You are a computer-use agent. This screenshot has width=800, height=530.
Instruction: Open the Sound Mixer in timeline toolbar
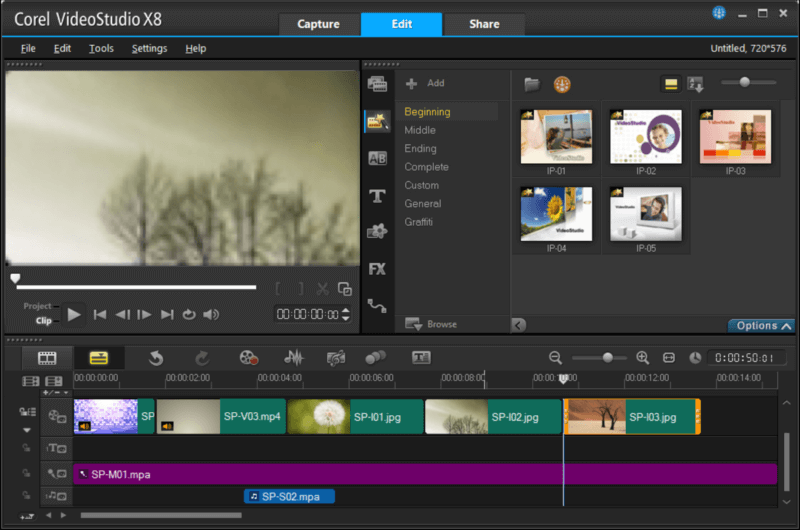click(294, 357)
